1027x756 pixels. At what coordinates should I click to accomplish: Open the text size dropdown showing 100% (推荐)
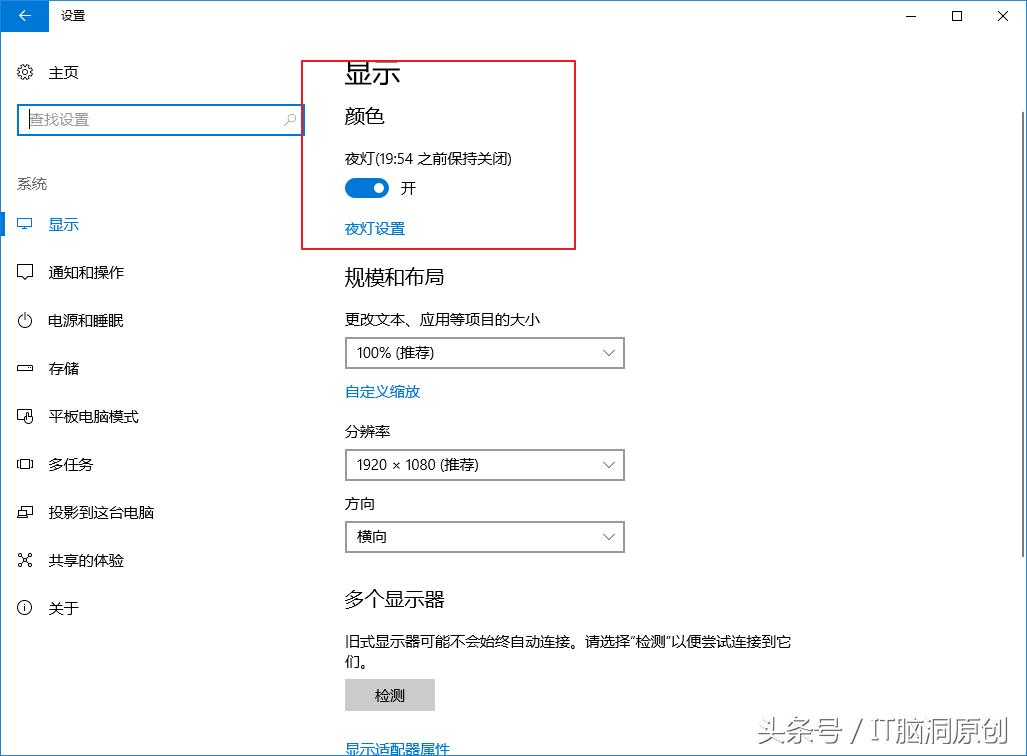pos(485,353)
